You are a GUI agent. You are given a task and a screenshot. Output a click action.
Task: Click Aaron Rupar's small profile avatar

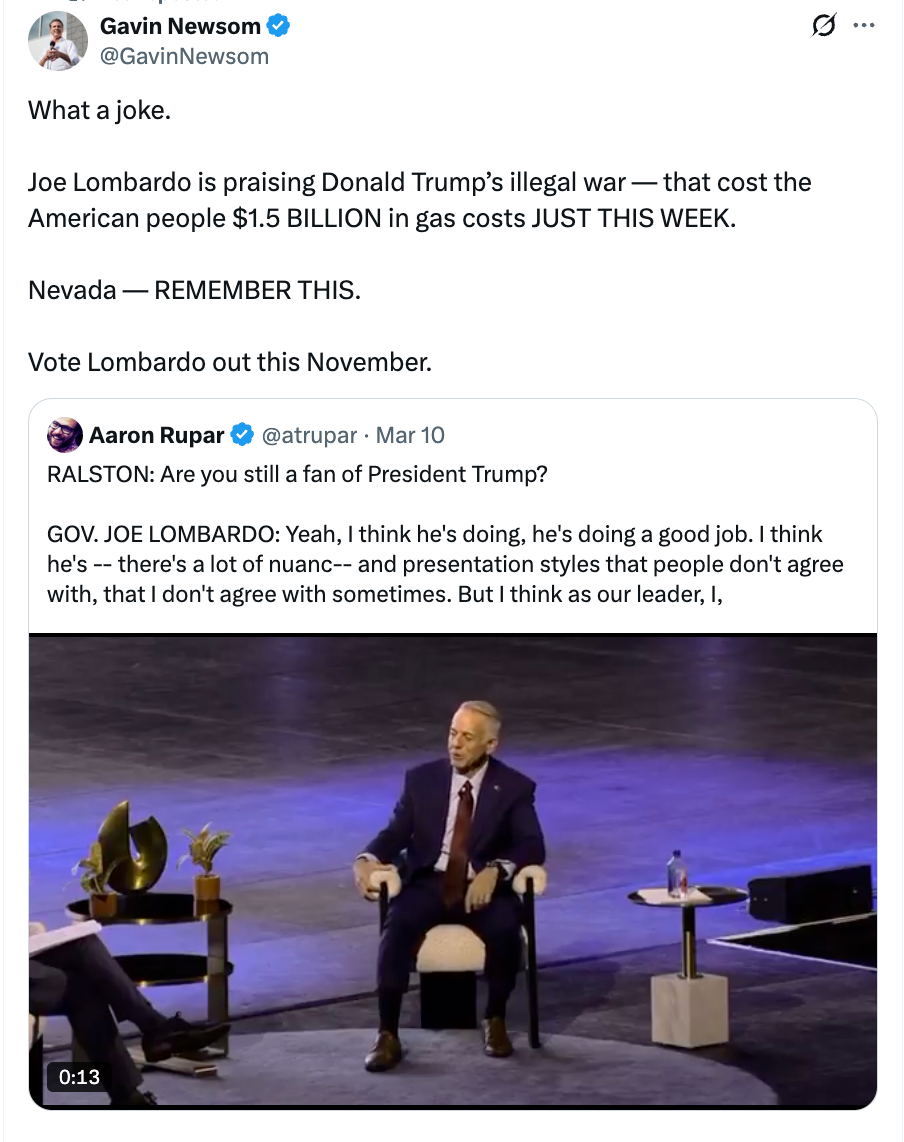tap(65, 435)
